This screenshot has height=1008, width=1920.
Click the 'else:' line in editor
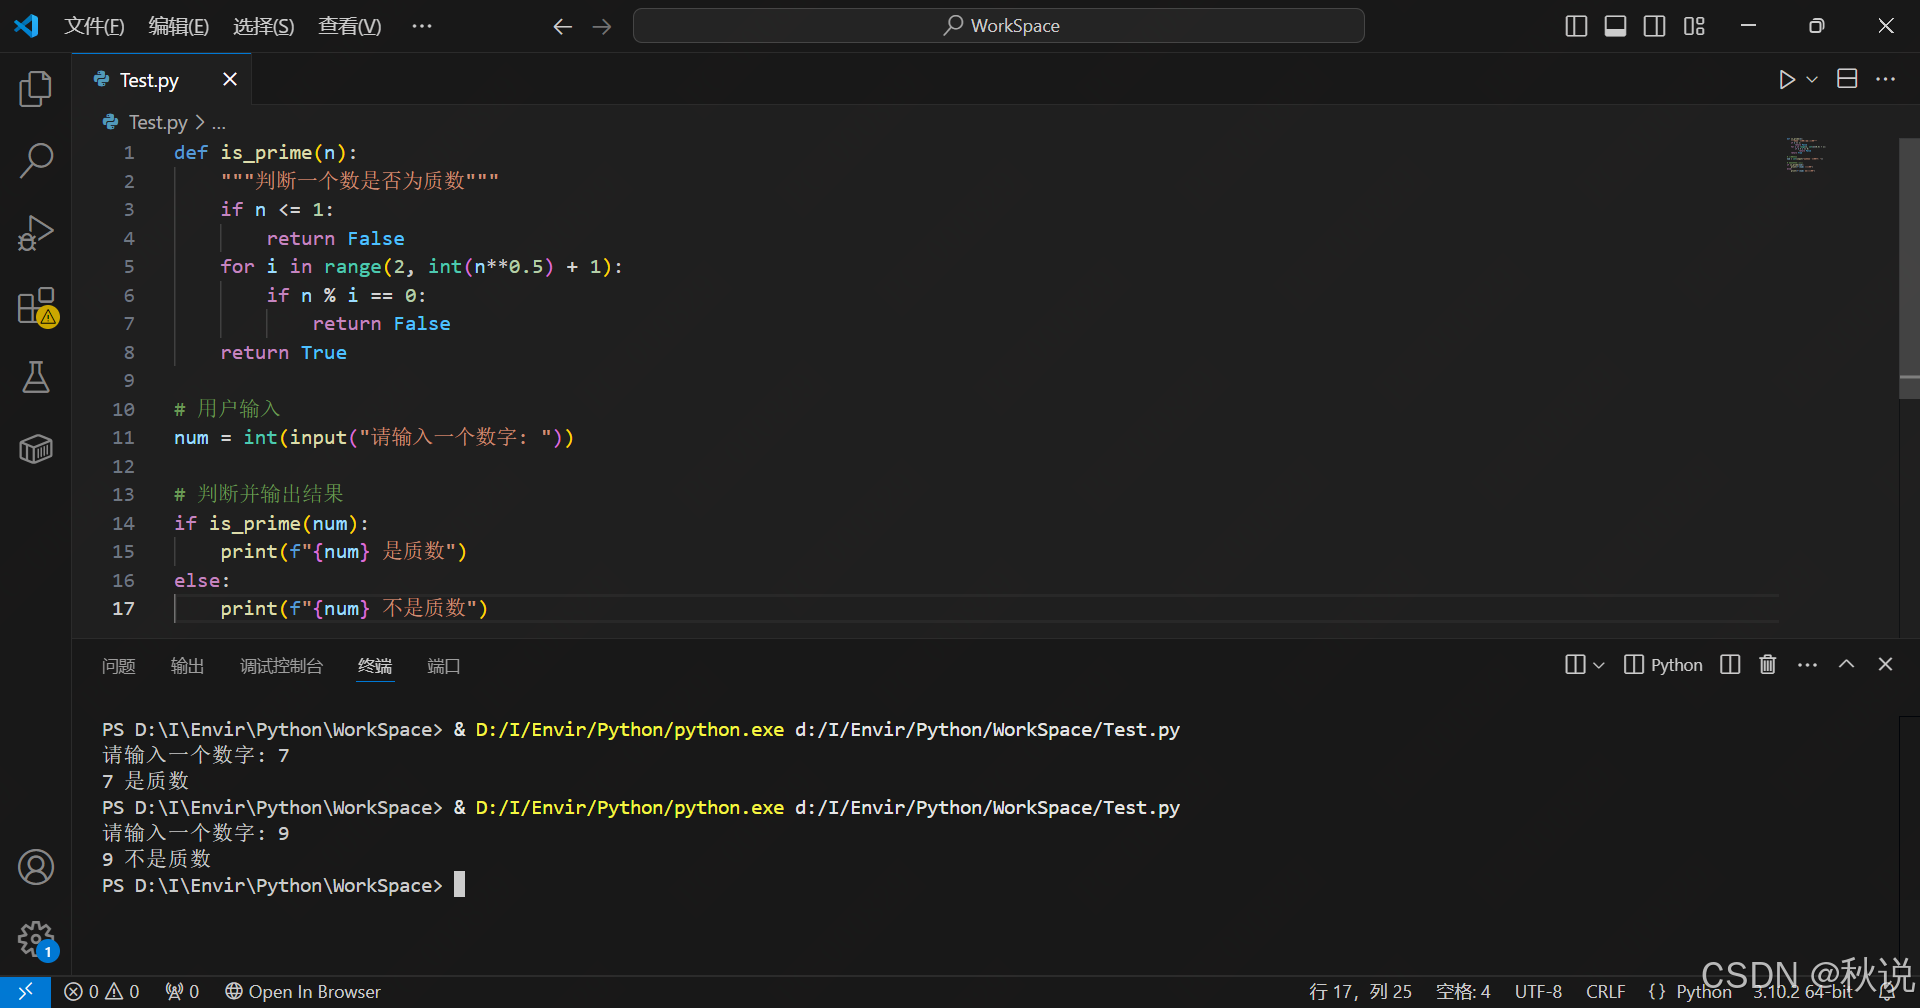click(x=202, y=581)
